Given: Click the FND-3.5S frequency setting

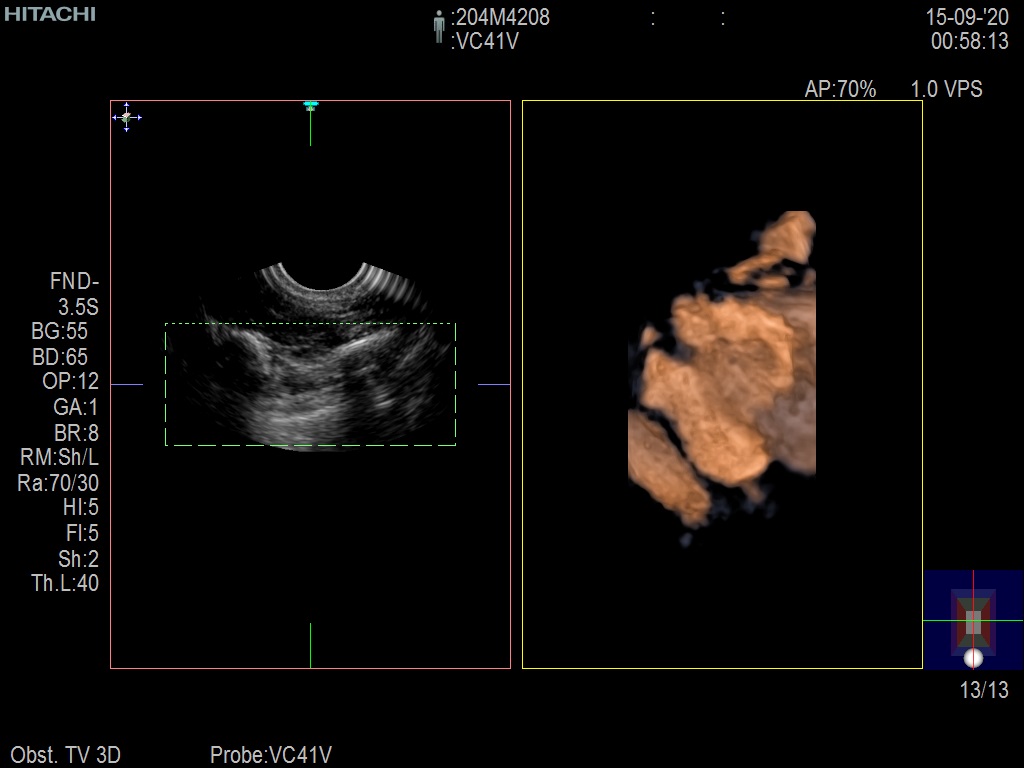Looking at the screenshot, I should (74, 293).
